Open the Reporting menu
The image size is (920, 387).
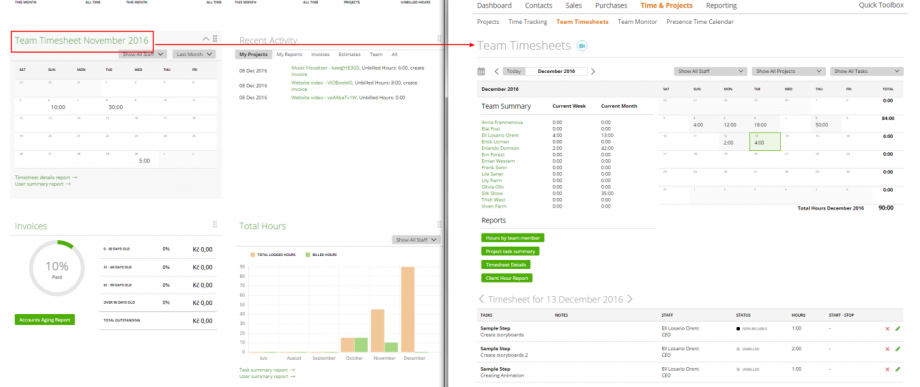coord(722,6)
